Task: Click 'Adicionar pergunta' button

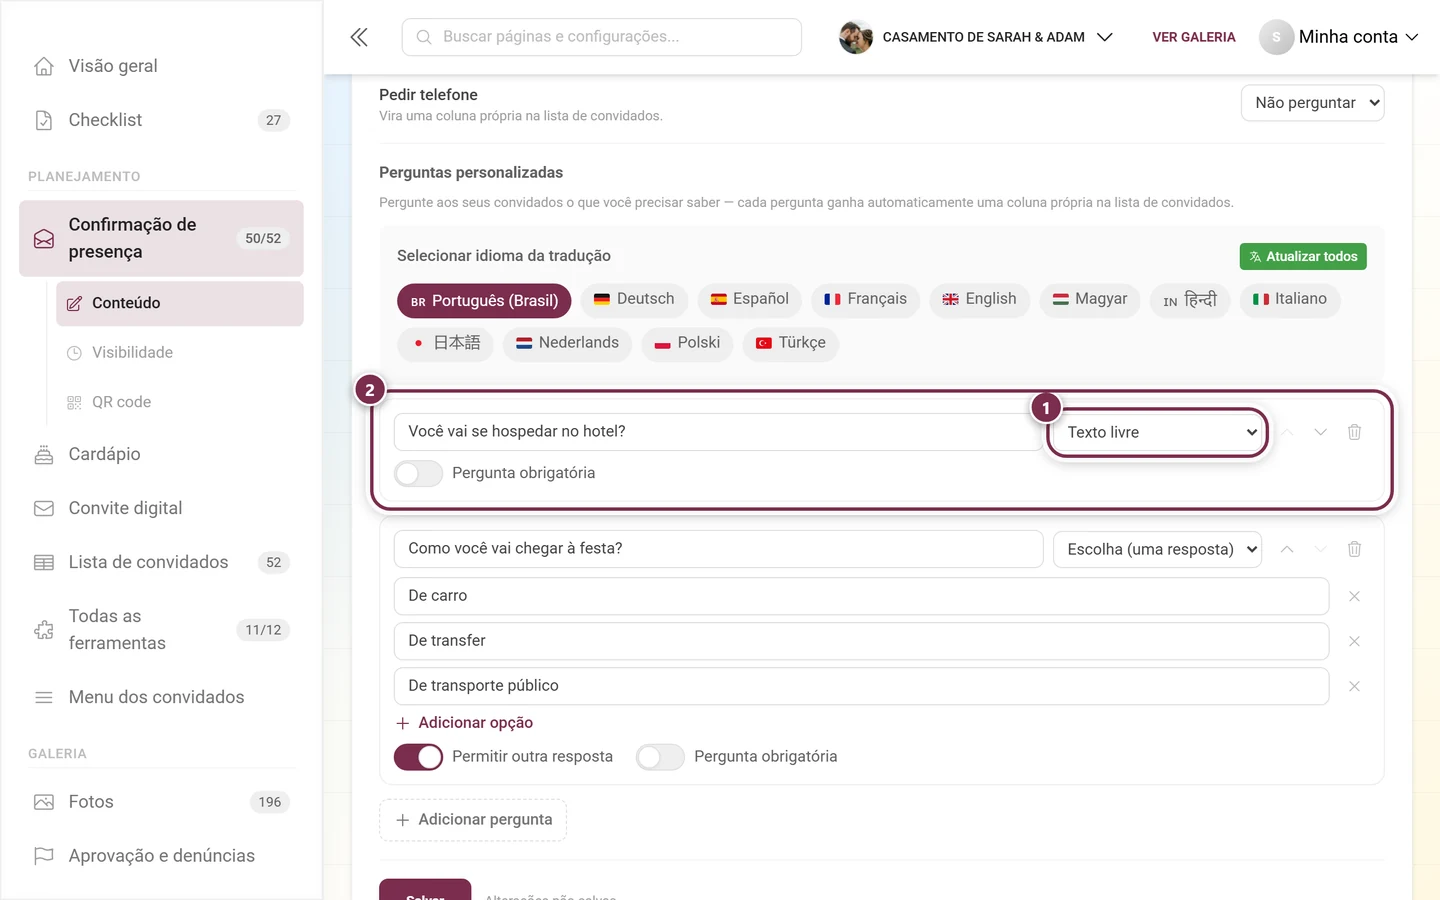Action: pyautogui.click(x=473, y=820)
